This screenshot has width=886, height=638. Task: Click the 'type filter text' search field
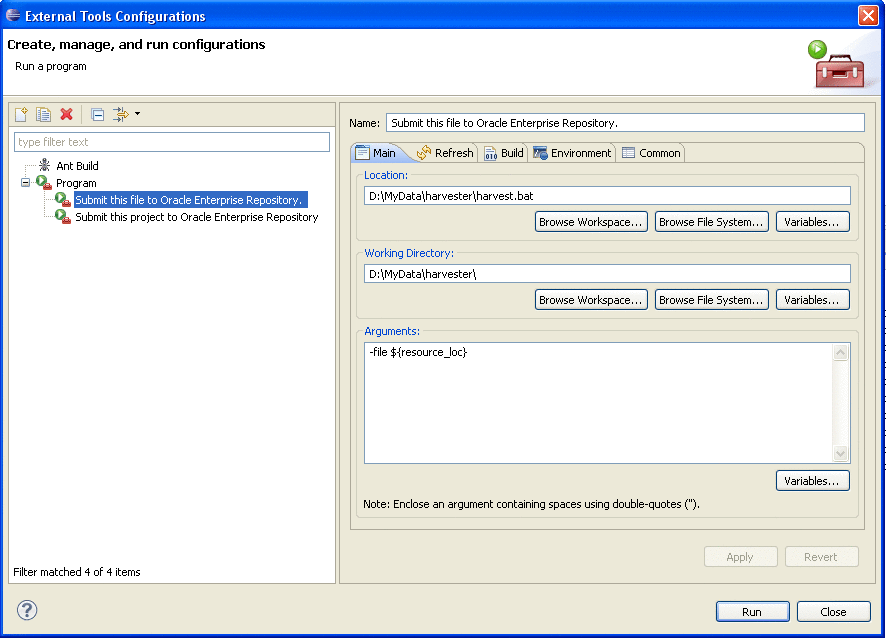pyautogui.click(x=172, y=142)
